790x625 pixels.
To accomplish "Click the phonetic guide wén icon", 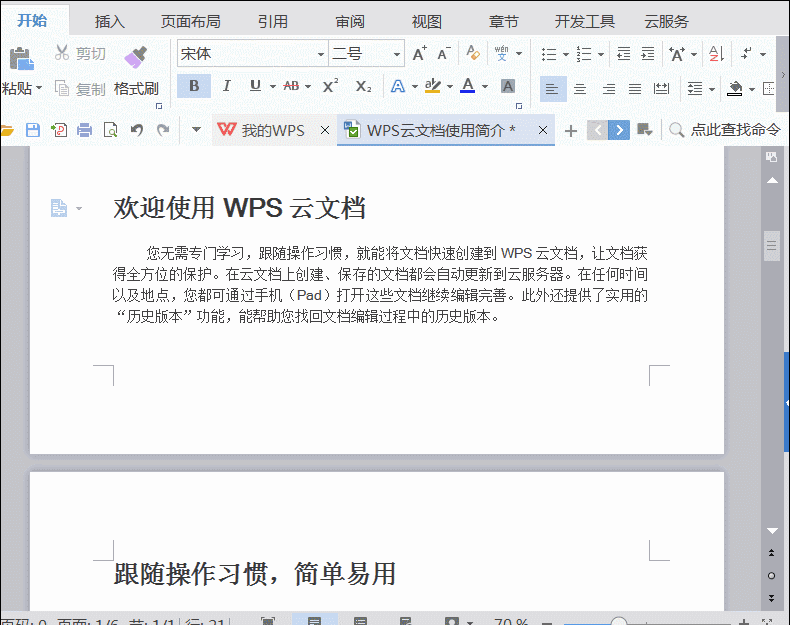I will point(501,53).
